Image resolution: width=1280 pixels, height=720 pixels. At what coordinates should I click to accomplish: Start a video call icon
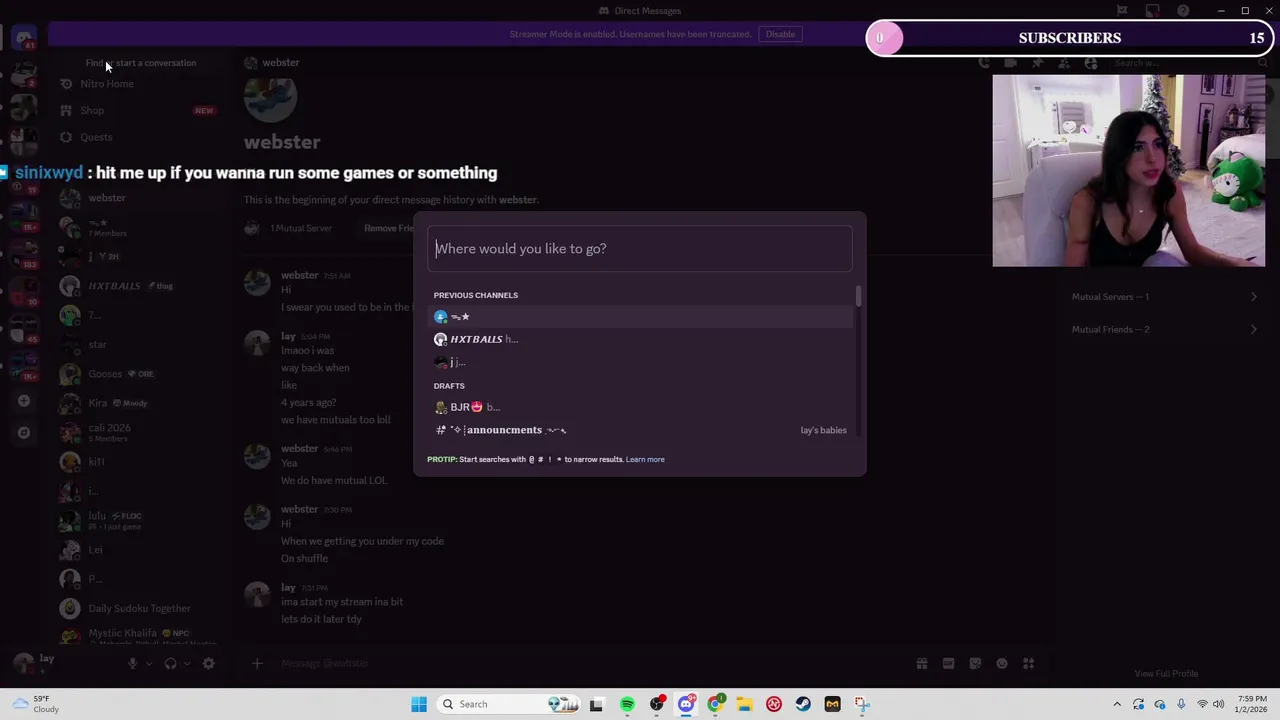click(x=1011, y=63)
